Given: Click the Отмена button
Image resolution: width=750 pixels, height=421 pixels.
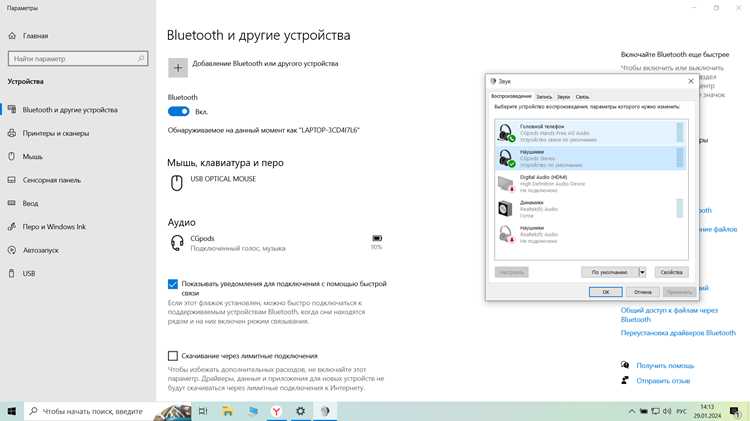Looking at the screenshot, I should (642, 292).
